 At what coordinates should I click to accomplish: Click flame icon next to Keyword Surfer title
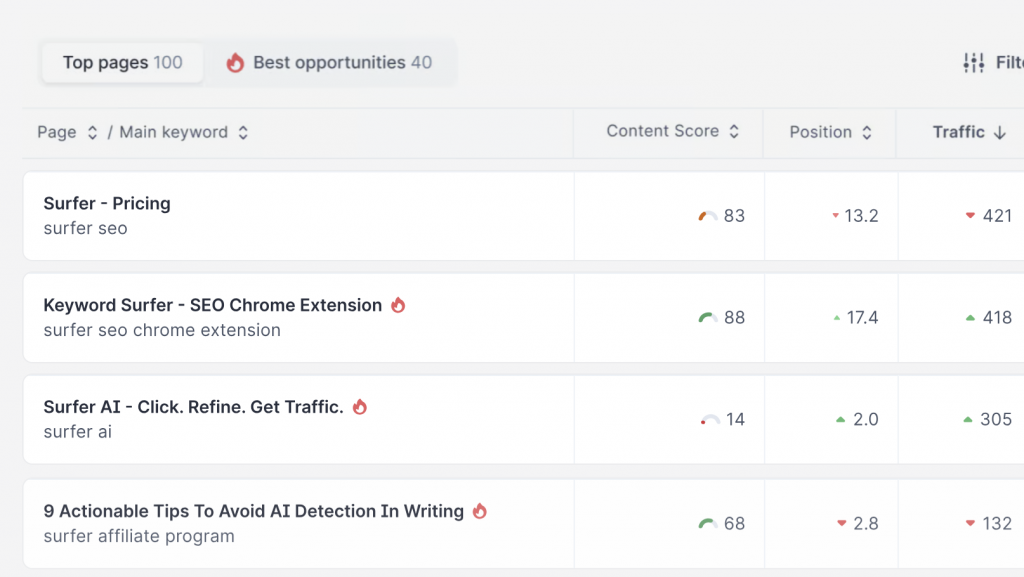click(x=398, y=305)
